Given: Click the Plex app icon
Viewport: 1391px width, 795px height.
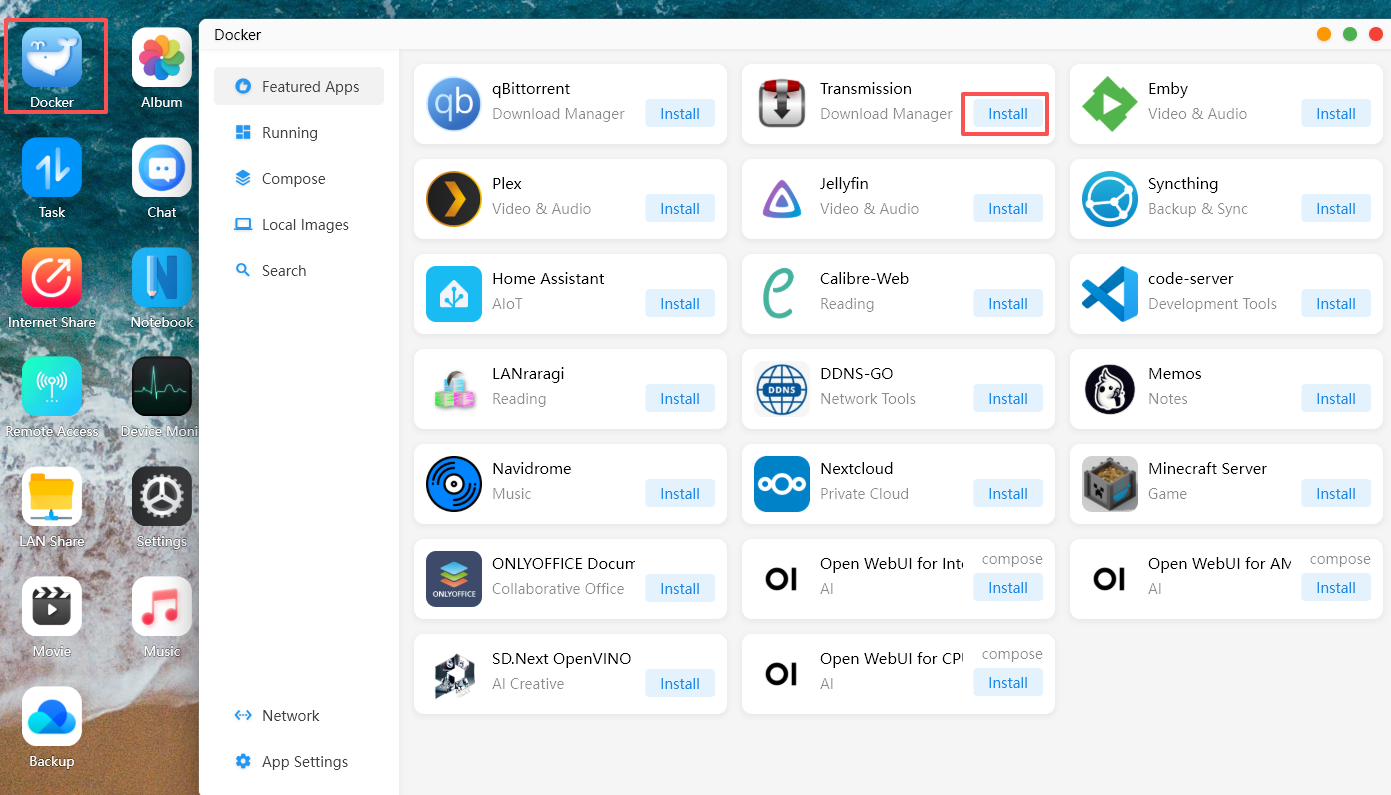Looking at the screenshot, I should [x=454, y=199].
